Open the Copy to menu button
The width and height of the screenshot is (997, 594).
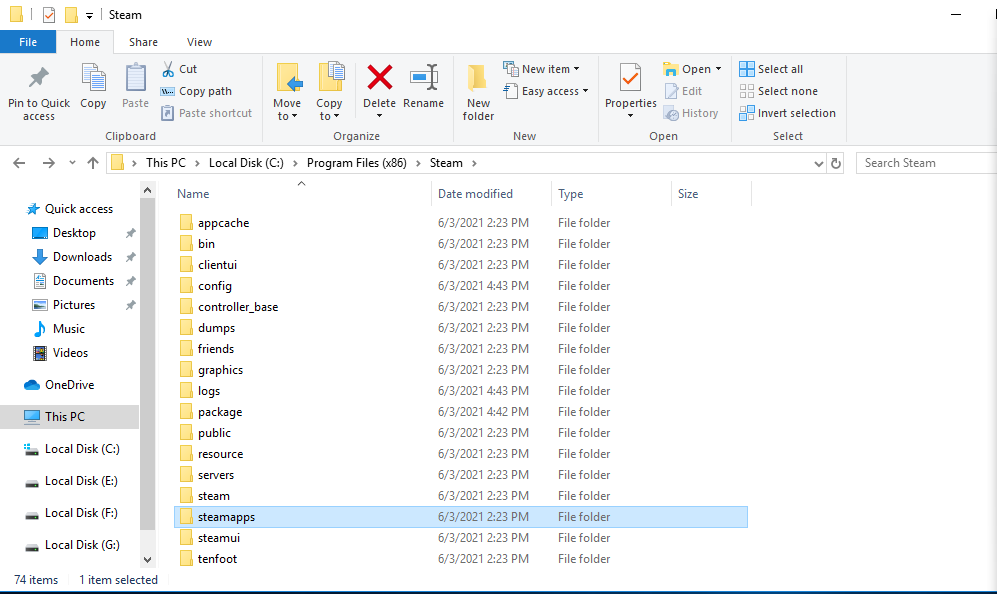tap(329, 92)
